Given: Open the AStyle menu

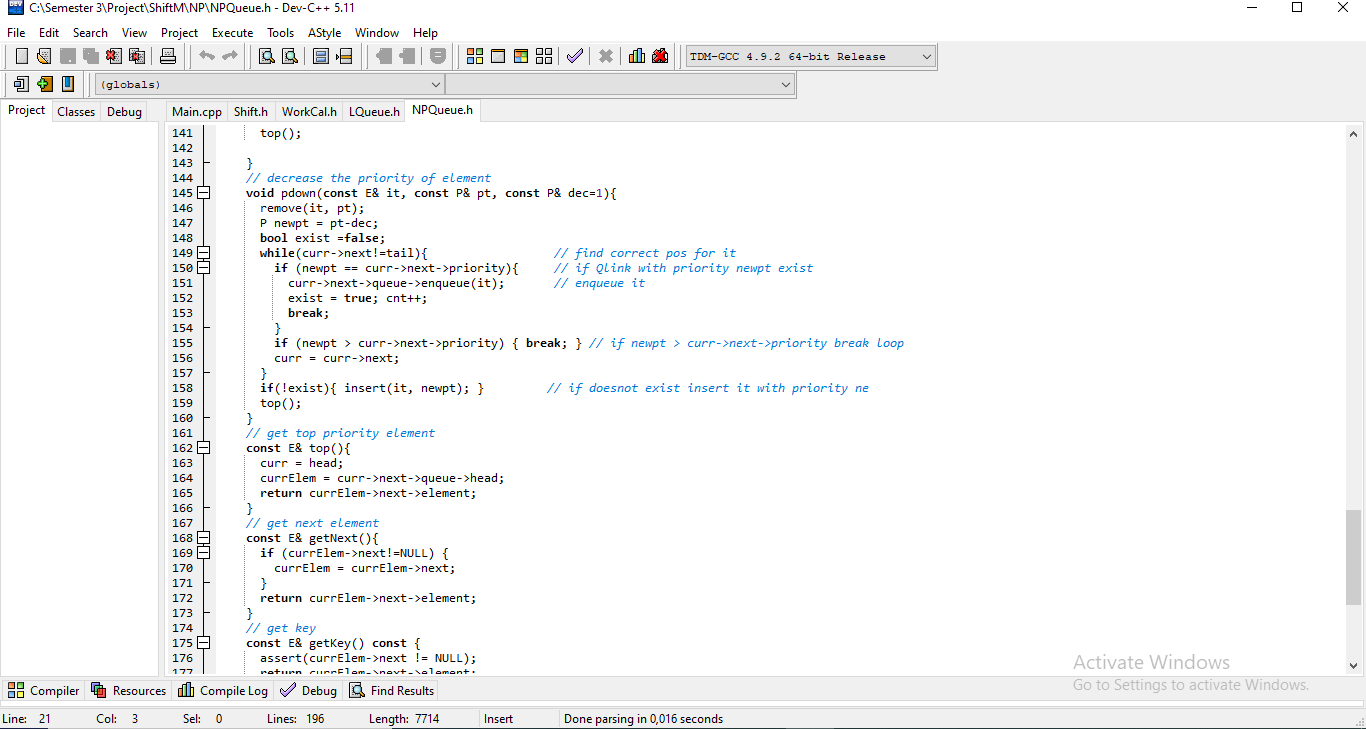Looking at the screenshot, I should tap(324, 33).
